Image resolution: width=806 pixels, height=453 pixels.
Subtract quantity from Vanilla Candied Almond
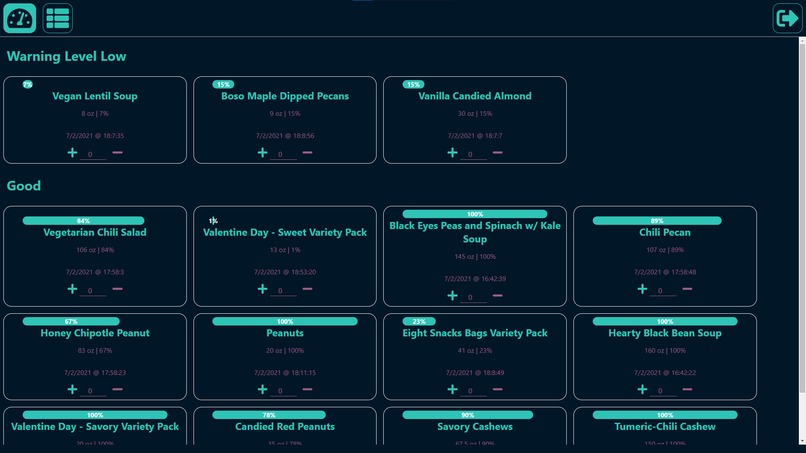click(x=498, y=153)
